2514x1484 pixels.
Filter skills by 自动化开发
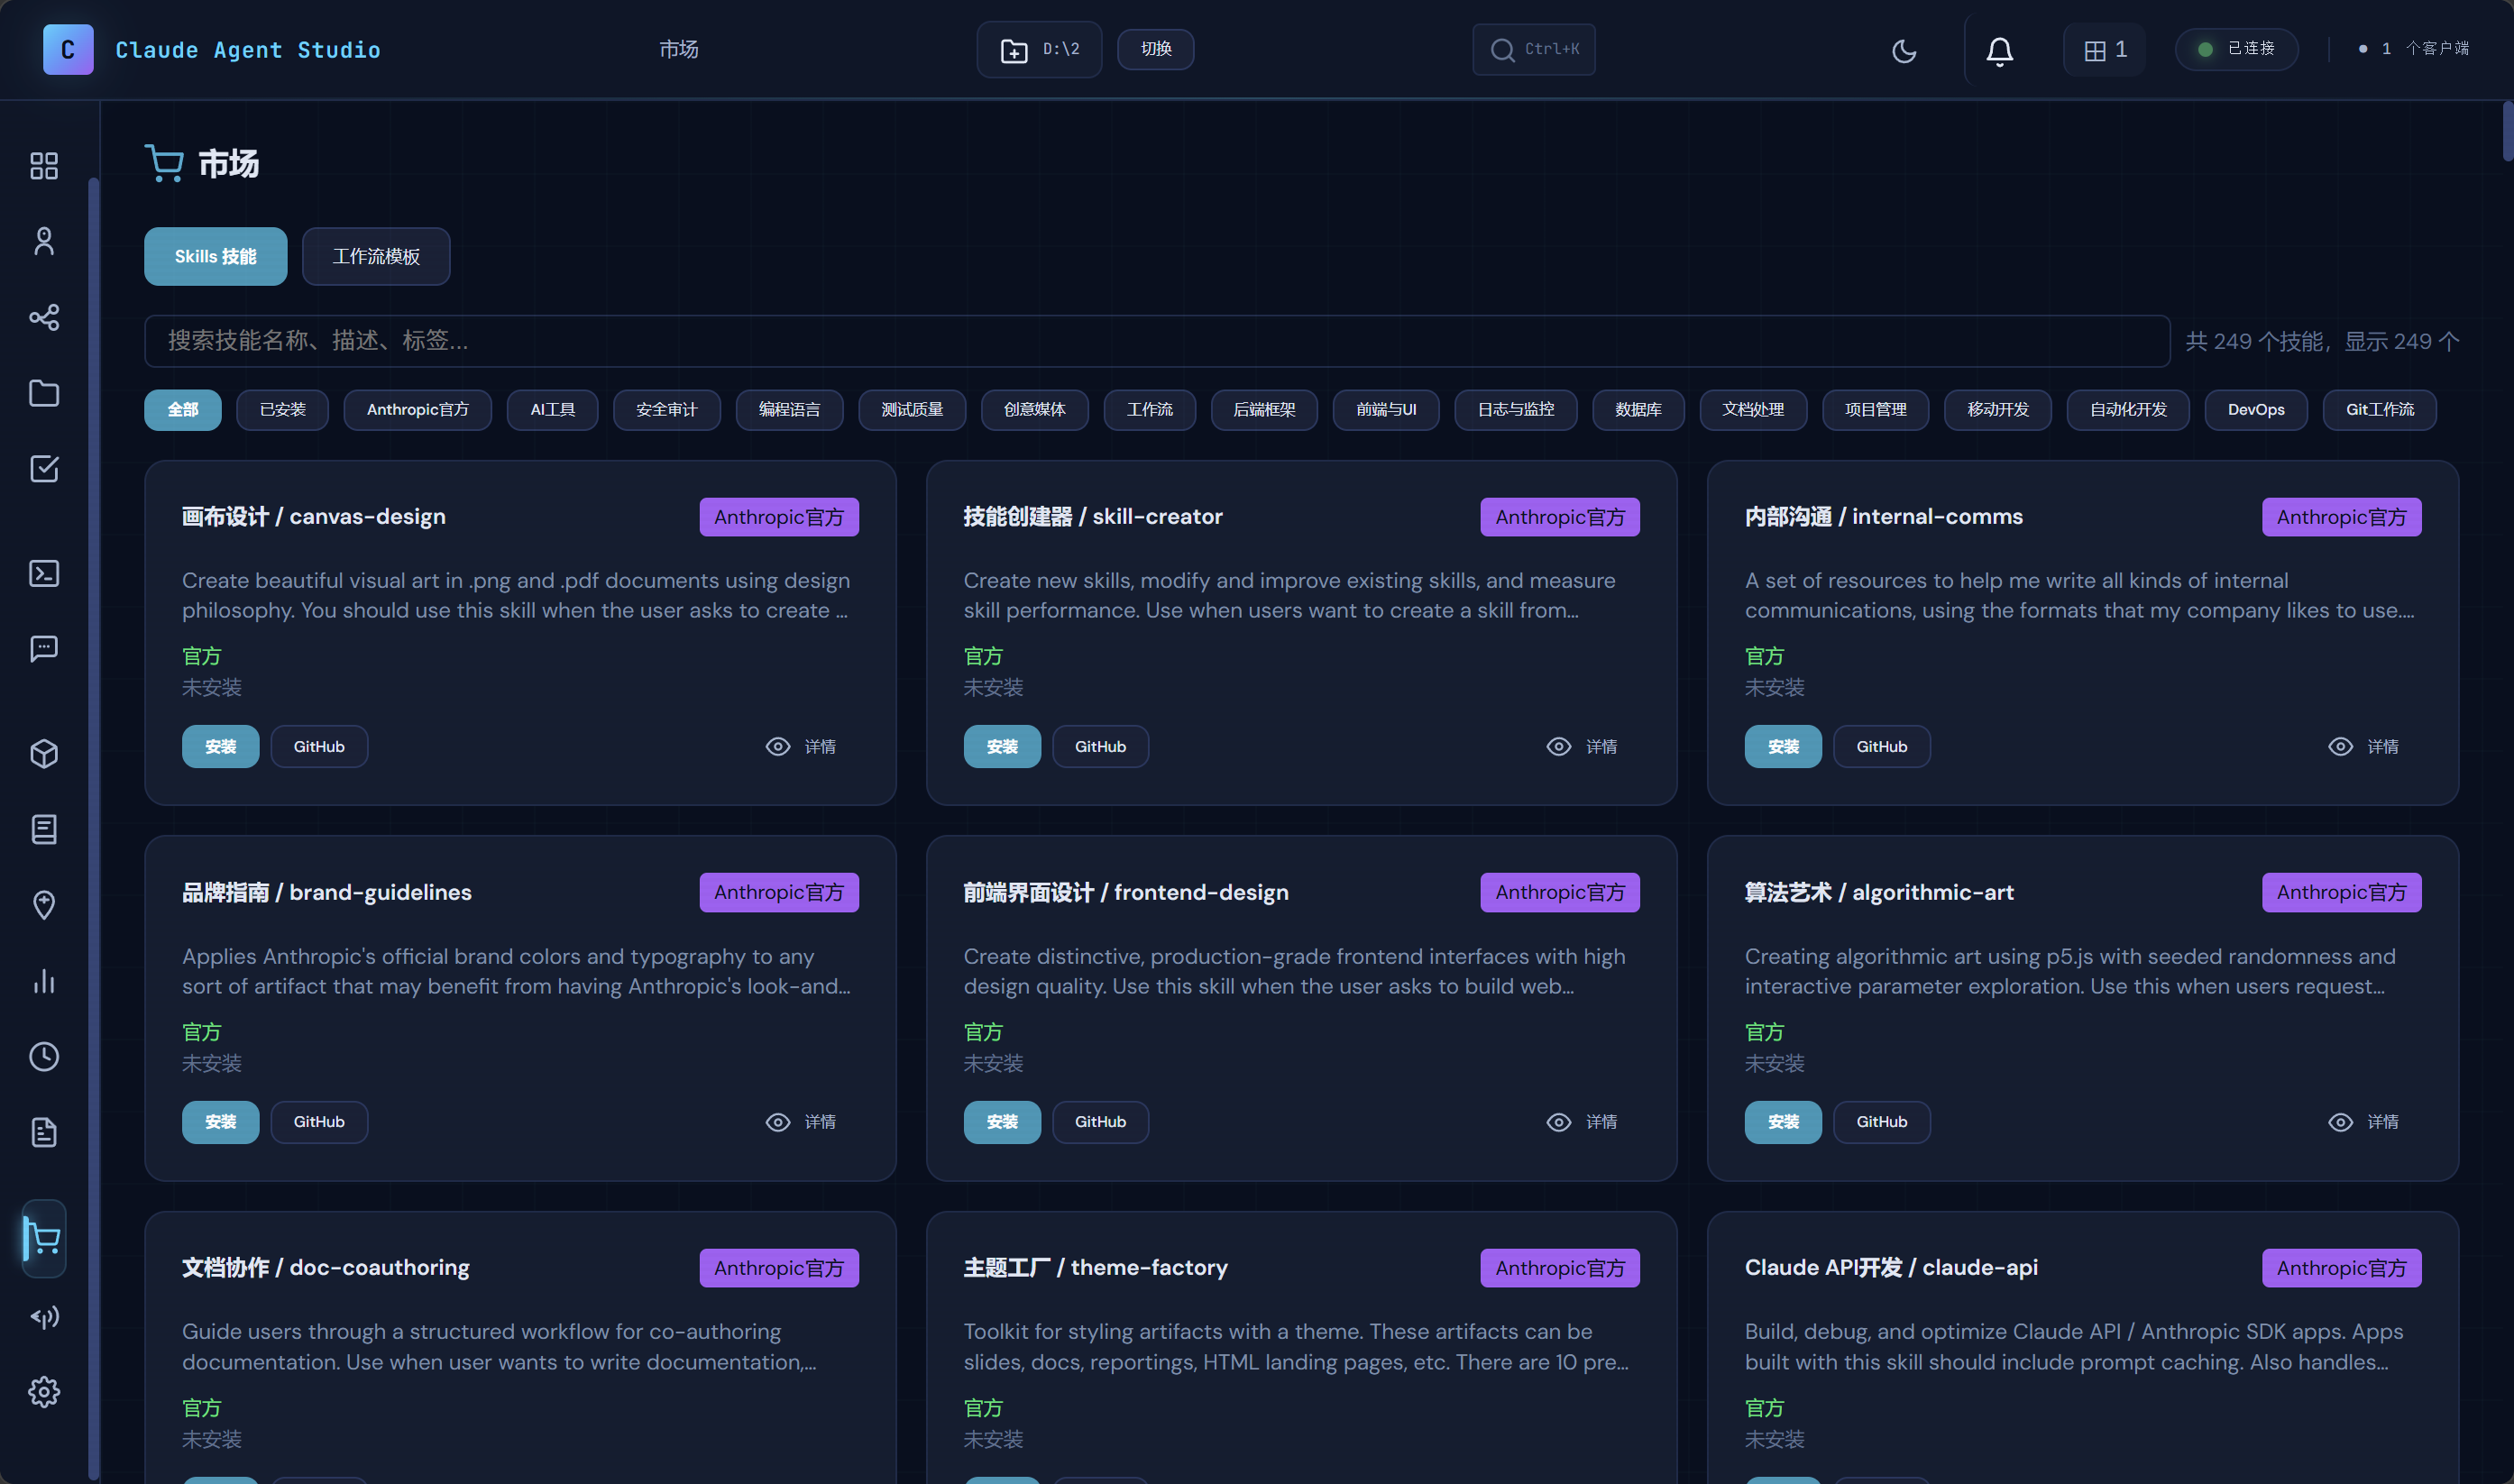pyautogui.click(x=2129, y=410)
